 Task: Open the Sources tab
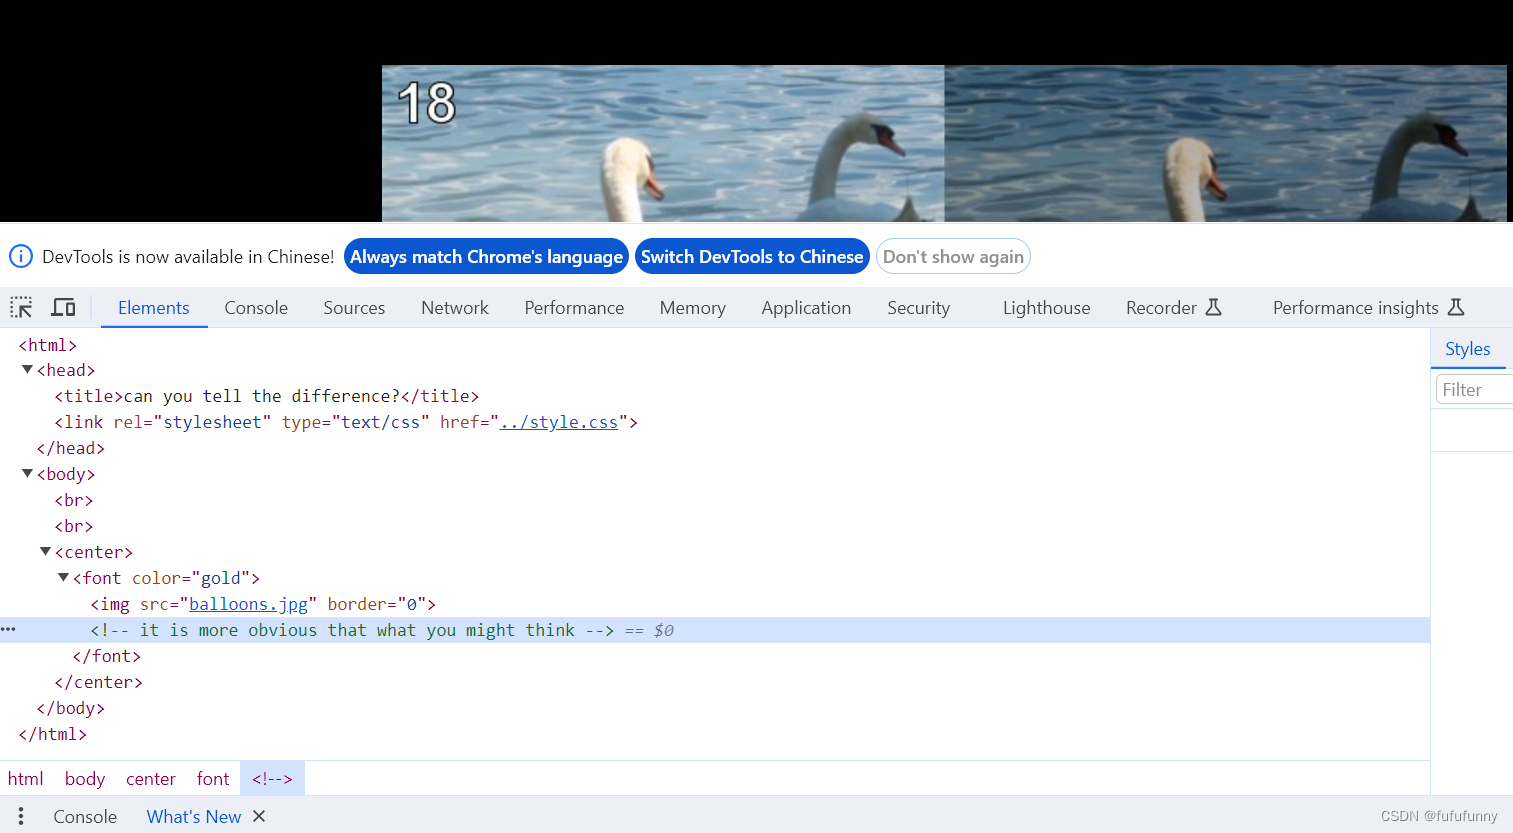(x=354, y=308)
